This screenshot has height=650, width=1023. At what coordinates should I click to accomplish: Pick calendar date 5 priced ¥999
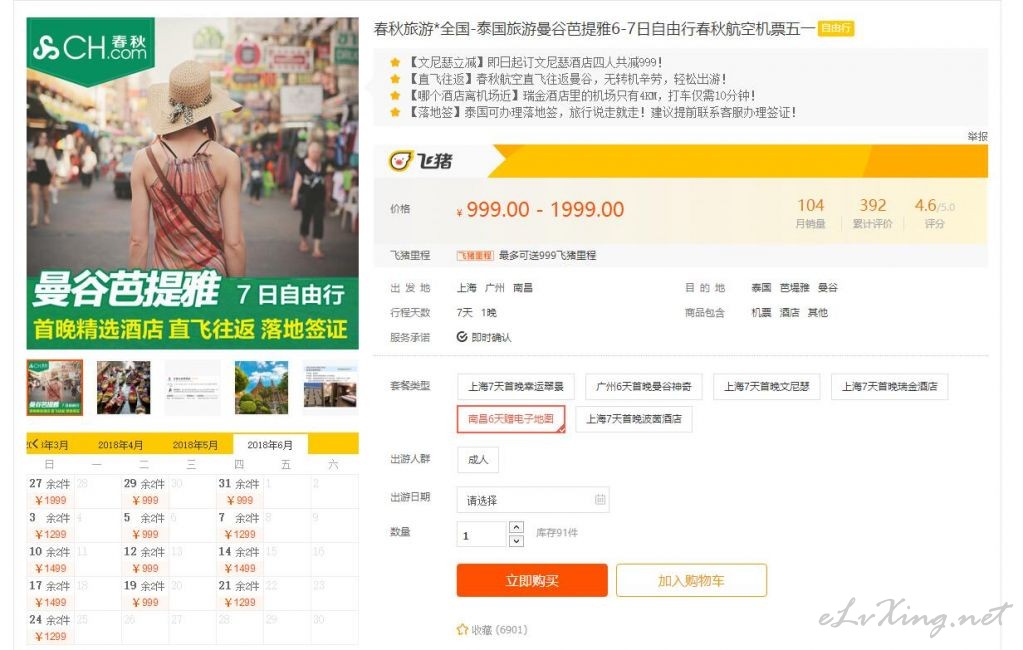pos(144,525)
